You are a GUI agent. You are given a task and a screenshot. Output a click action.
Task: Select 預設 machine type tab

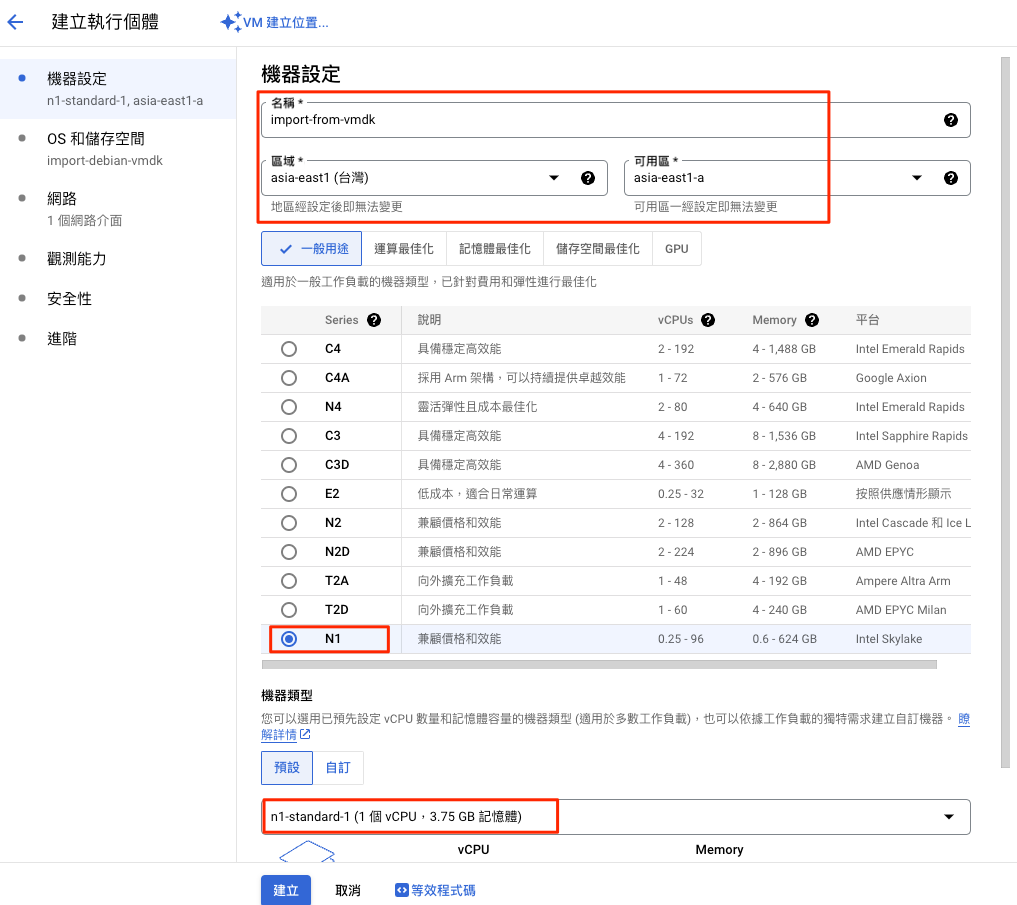287,767
